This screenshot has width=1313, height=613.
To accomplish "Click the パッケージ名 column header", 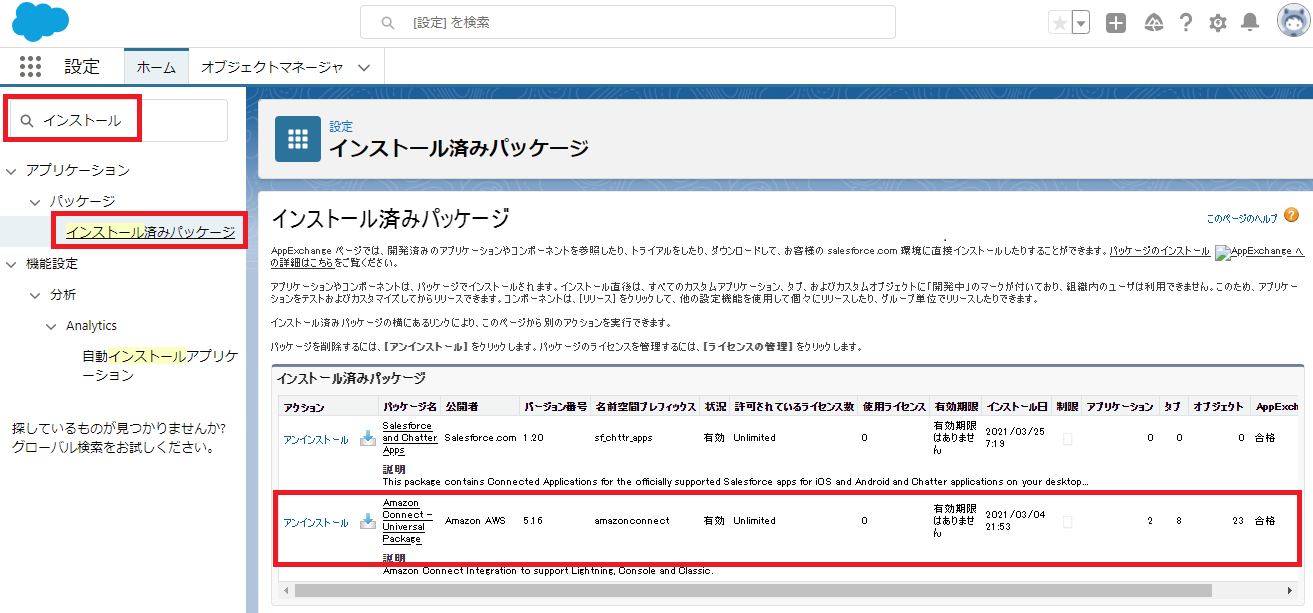I will click(409, 407).
